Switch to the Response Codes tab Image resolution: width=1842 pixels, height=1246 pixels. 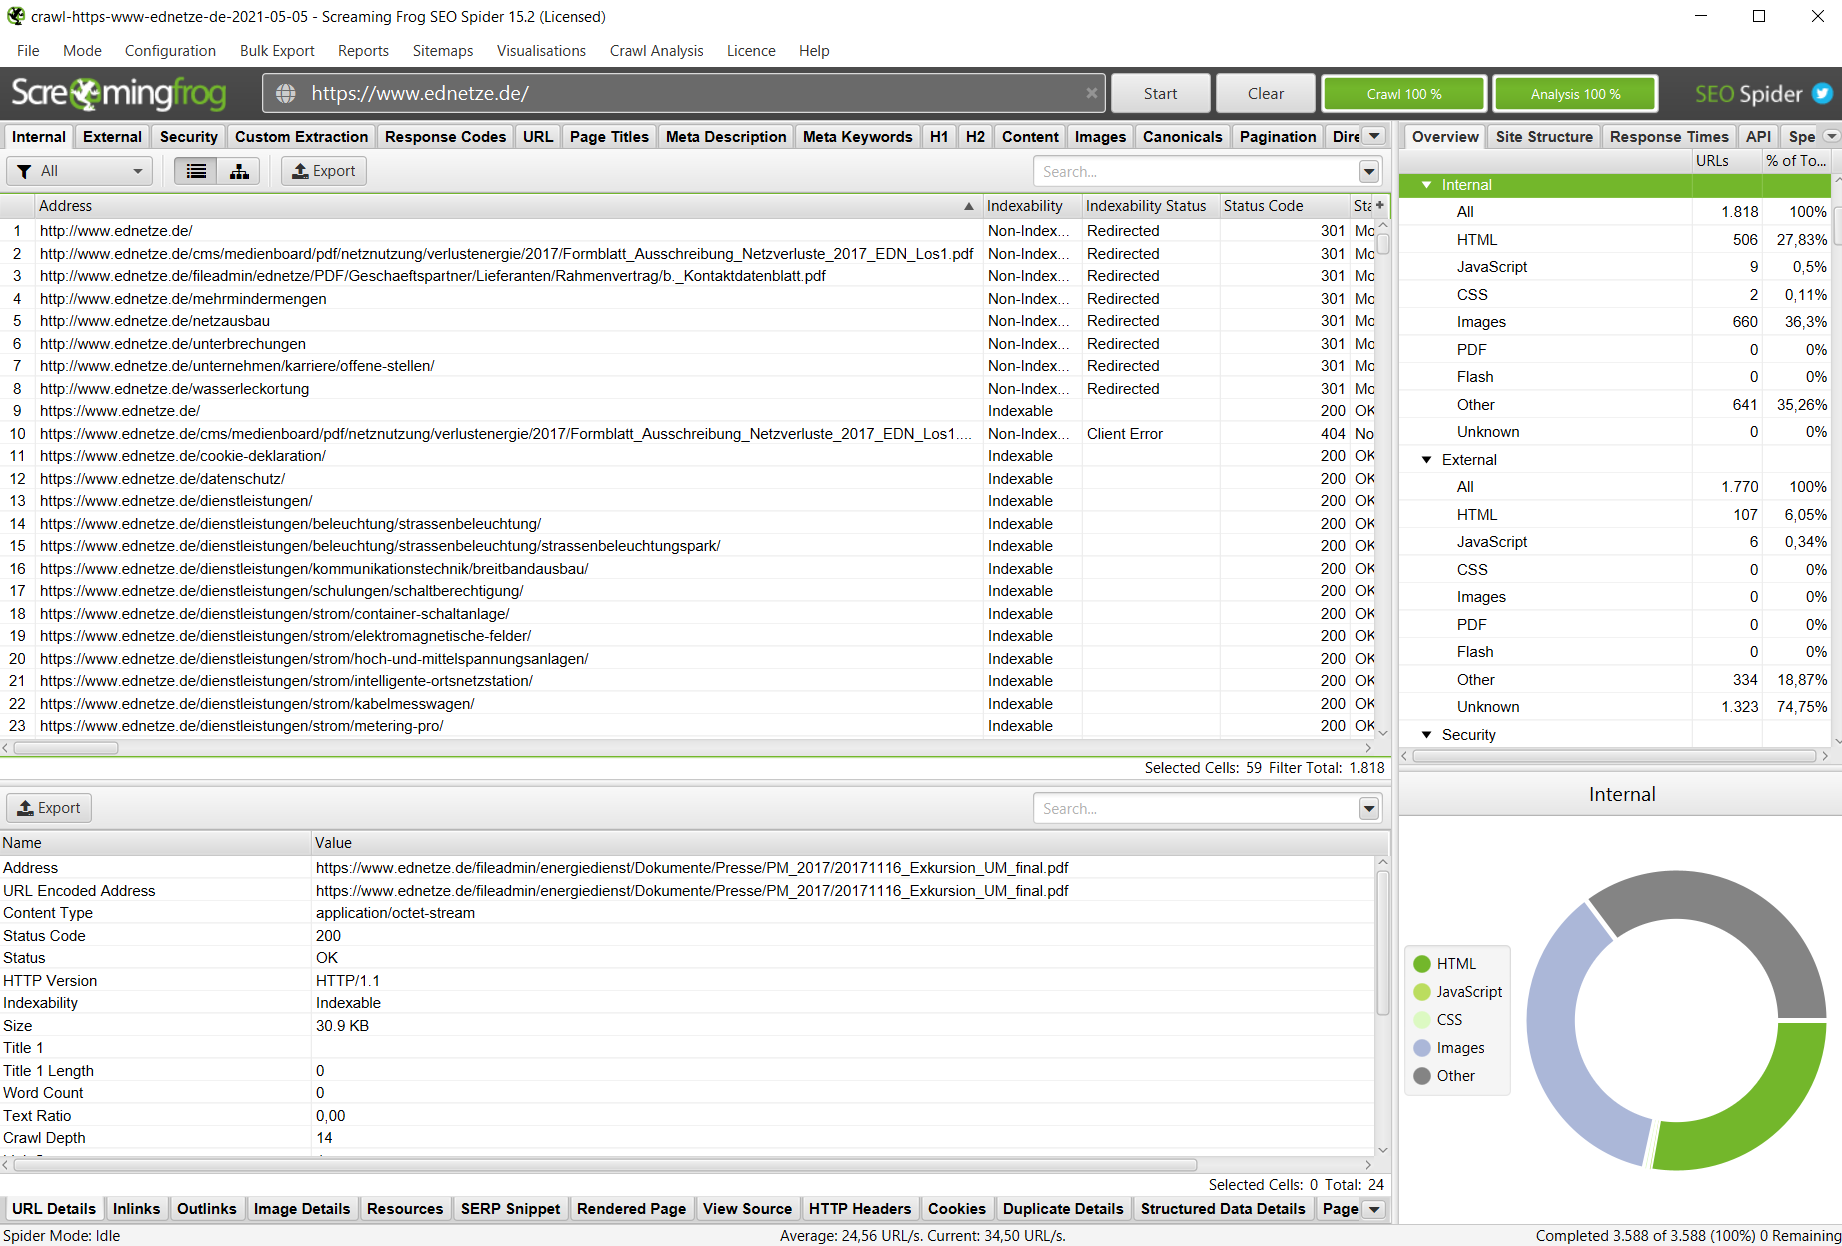[x=445, y=137]
